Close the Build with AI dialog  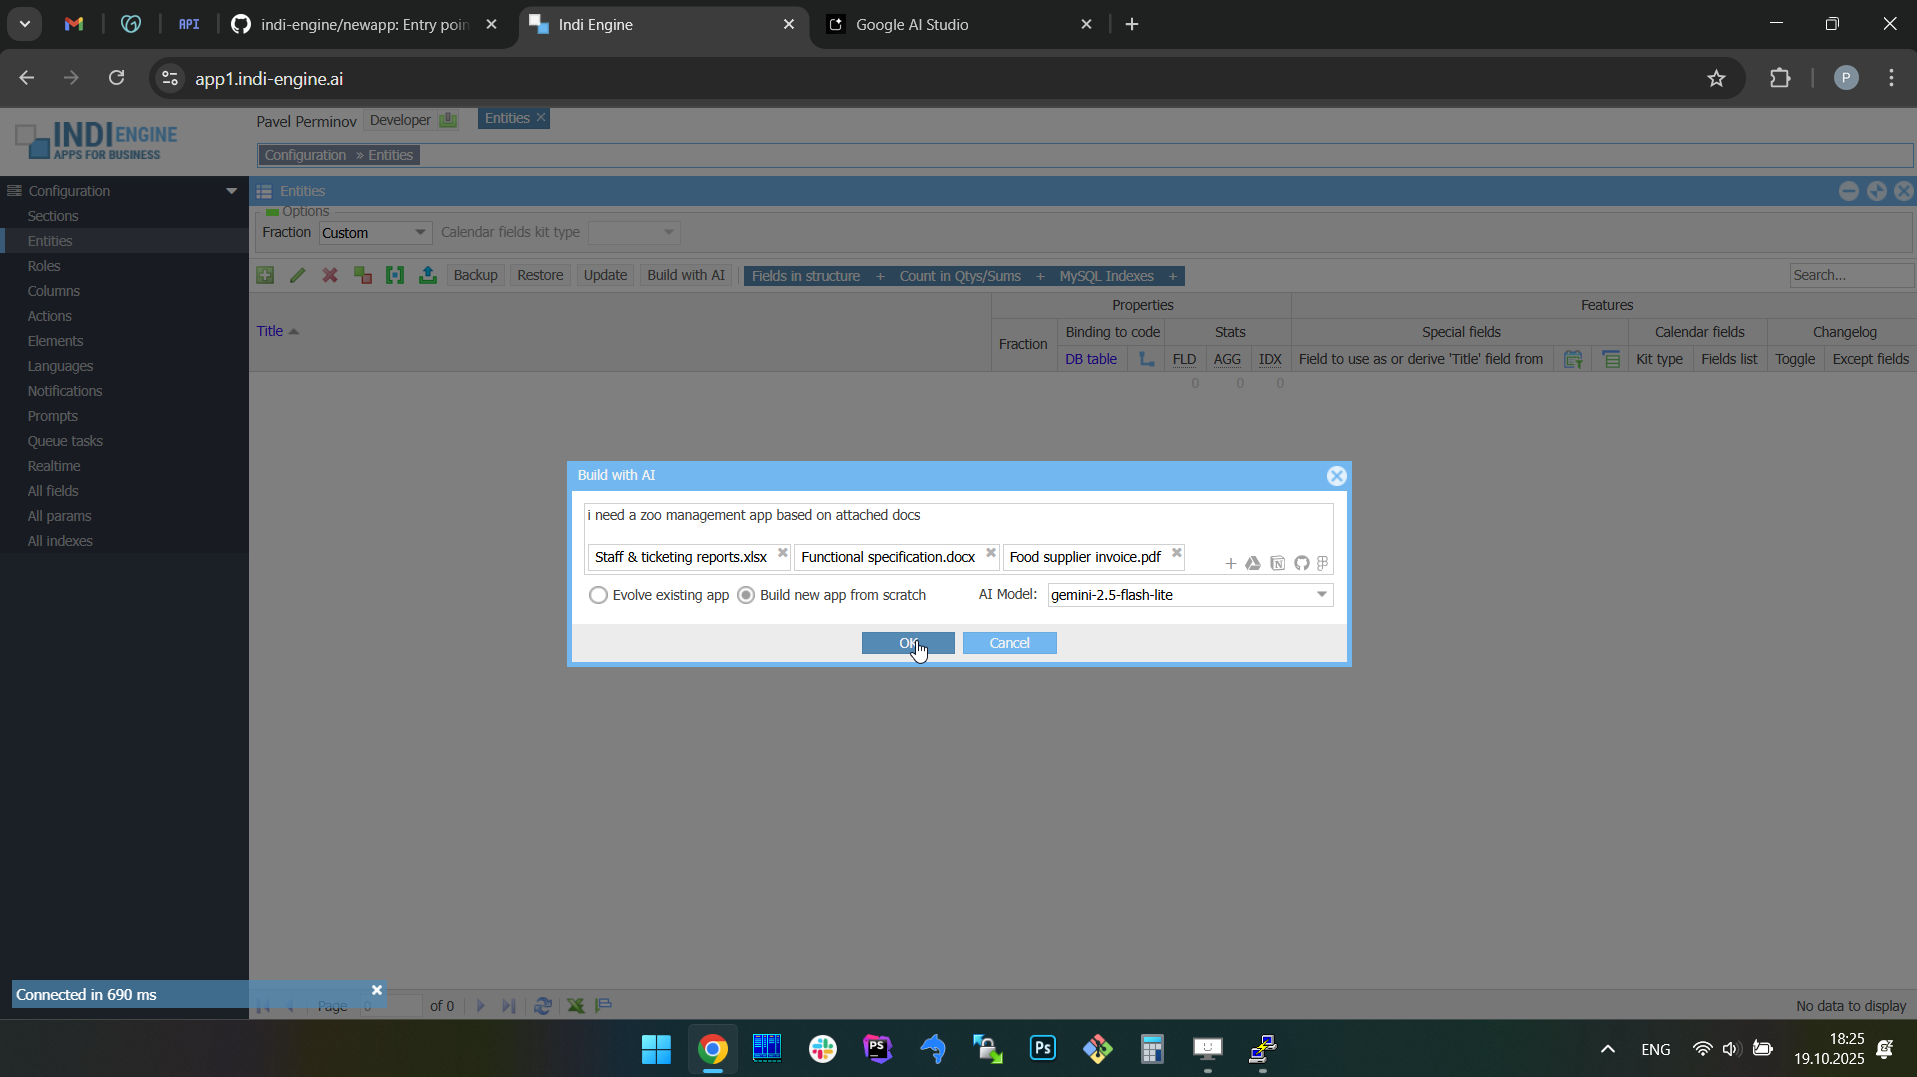coord(1336,476)
